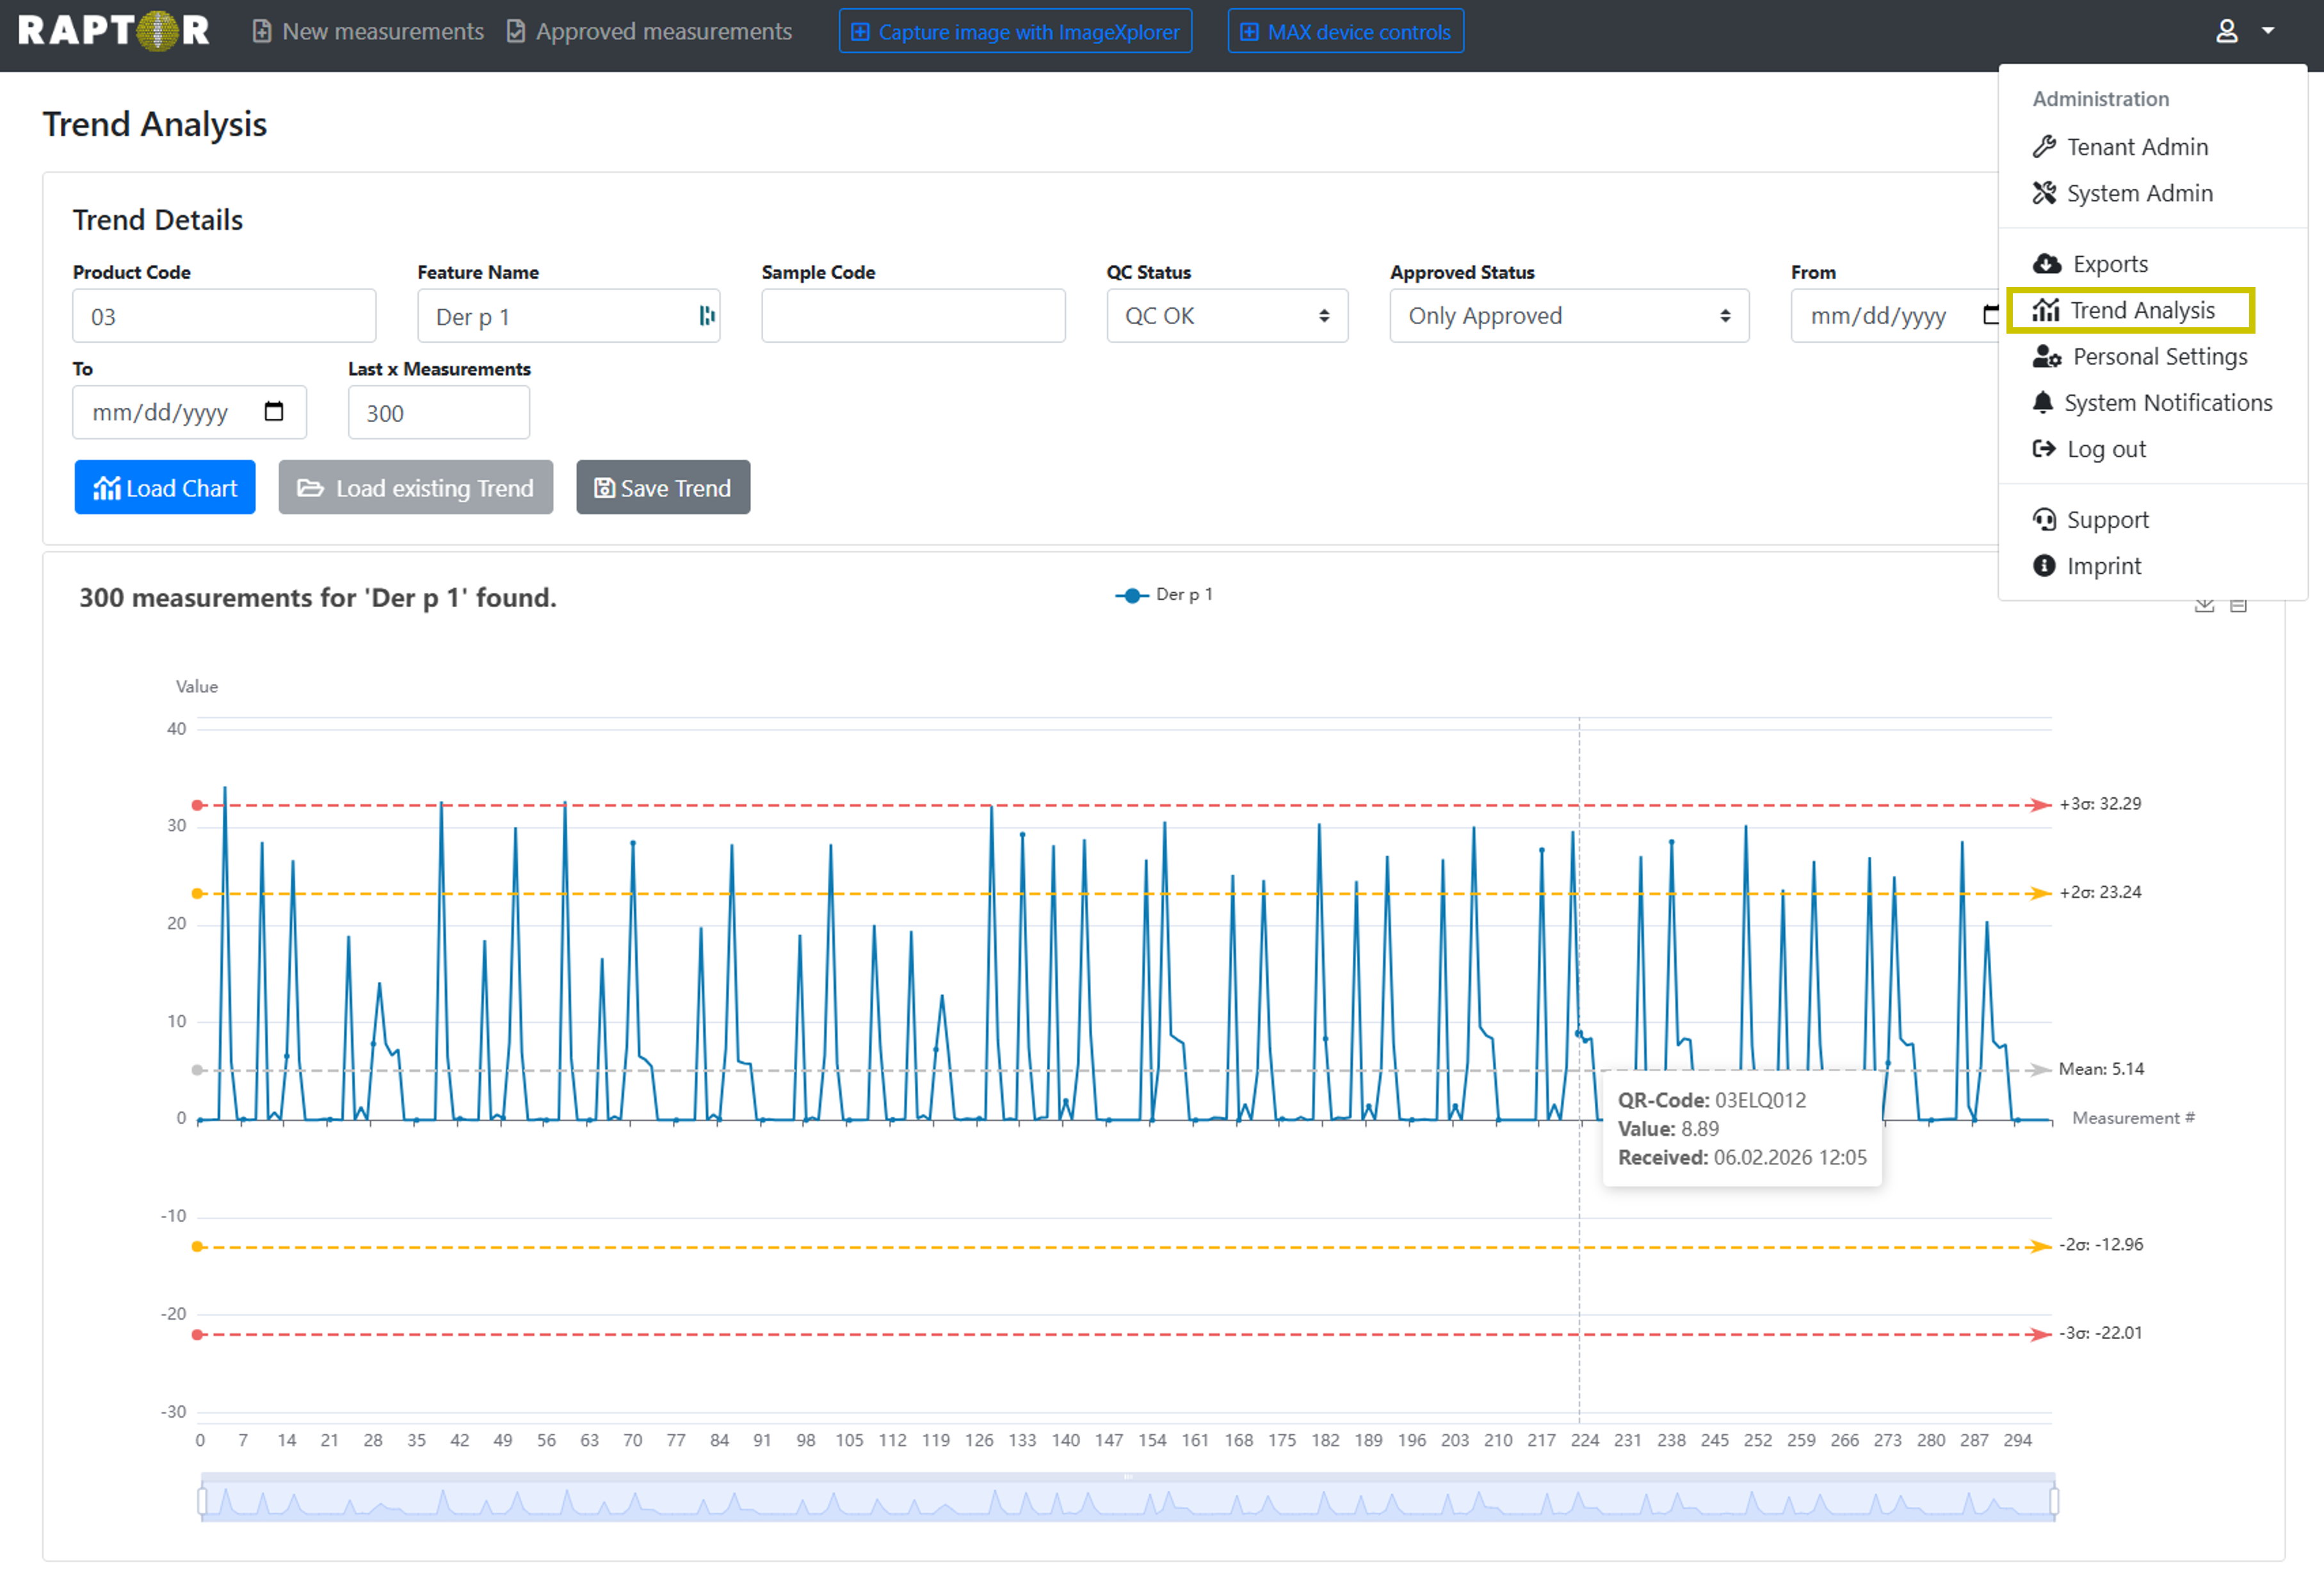
Task: Click Capture image with ImageXplorer button
Action: tap(1015, 32)
